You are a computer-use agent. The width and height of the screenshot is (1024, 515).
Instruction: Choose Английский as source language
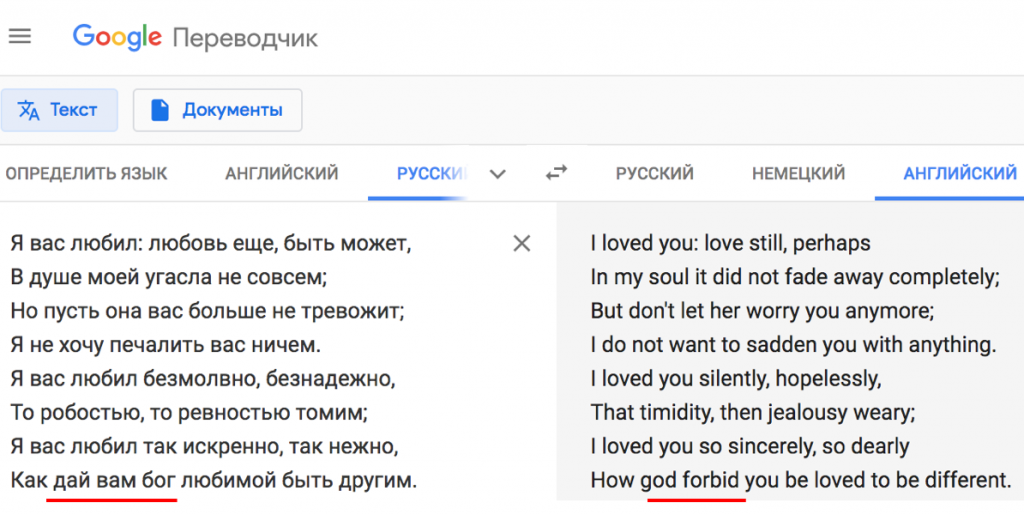click(281, 174)
